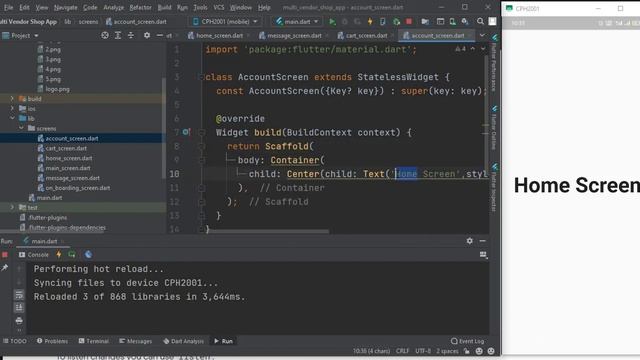Image resolution: width=640 pixels, height=360 pixels.
Task: Open the Refactor menu
Action: [140, 7]
